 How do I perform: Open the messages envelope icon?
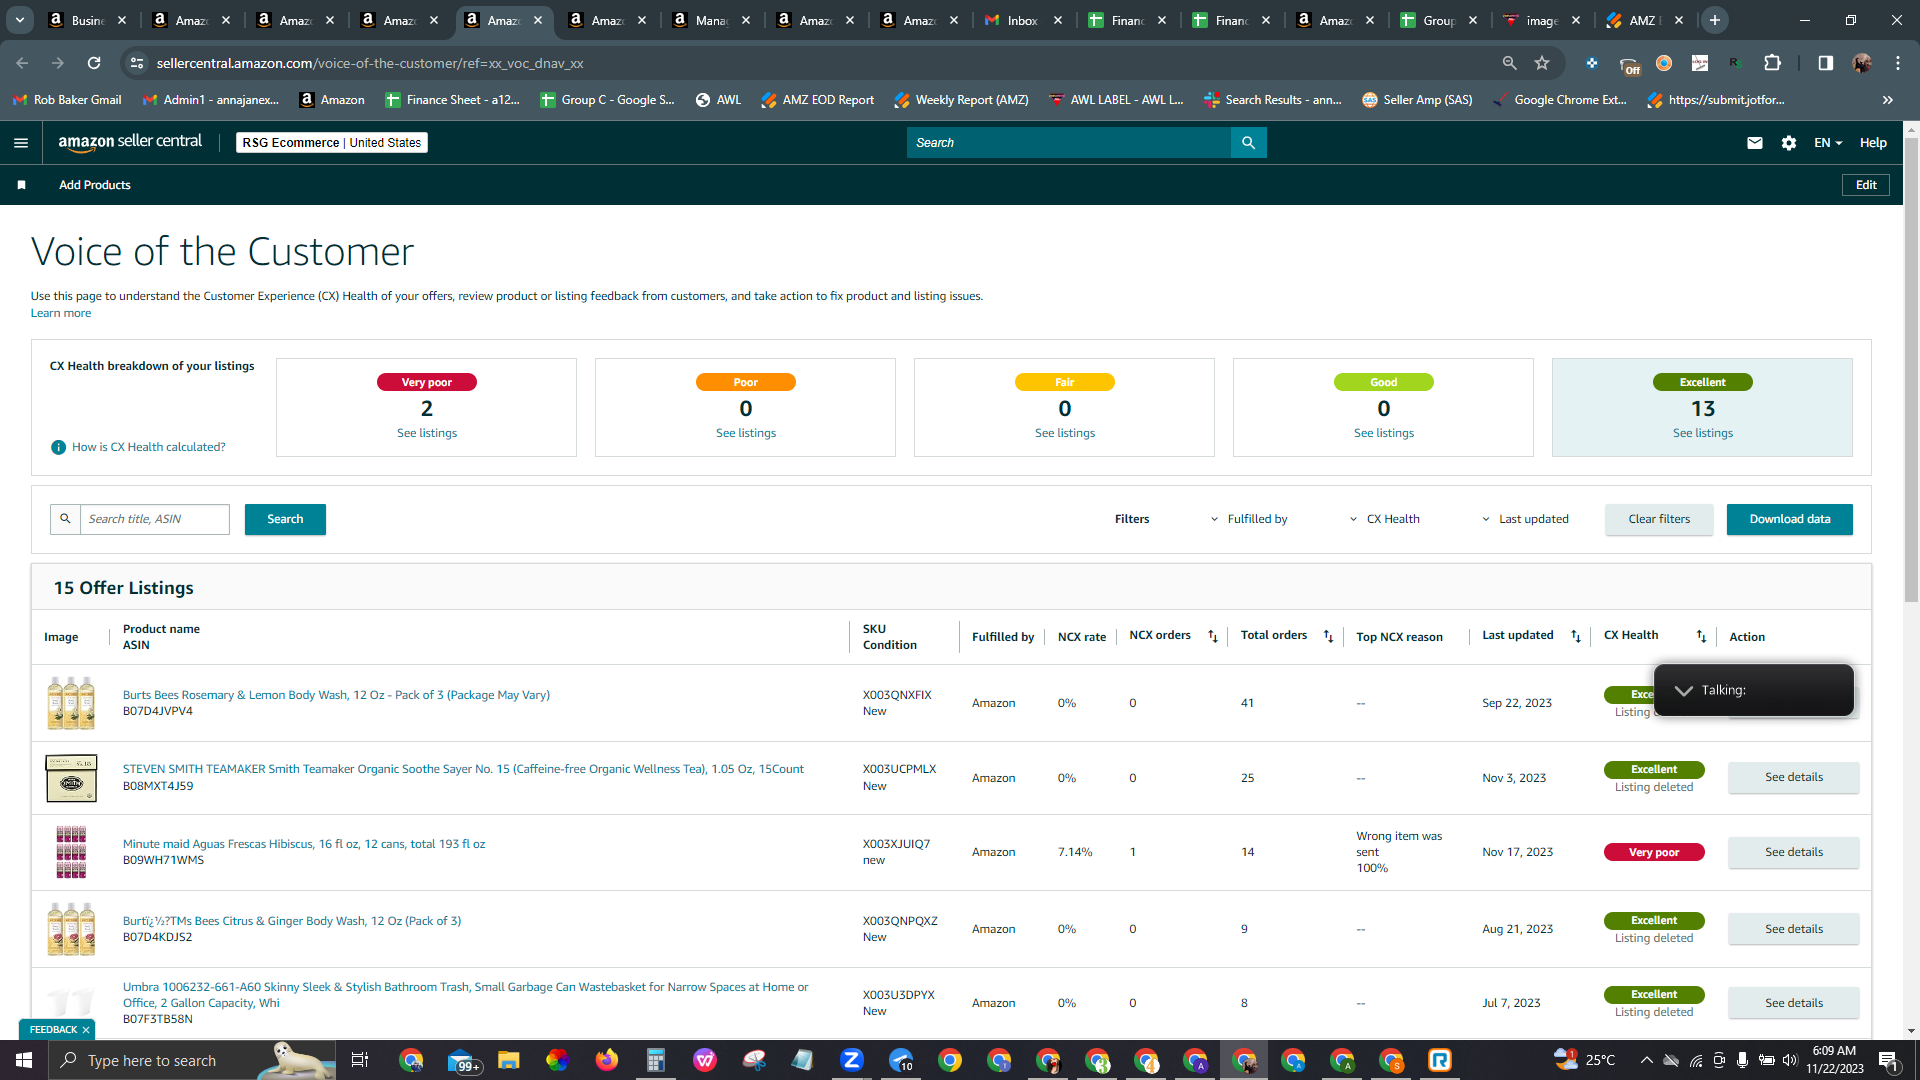[1754, 143]
